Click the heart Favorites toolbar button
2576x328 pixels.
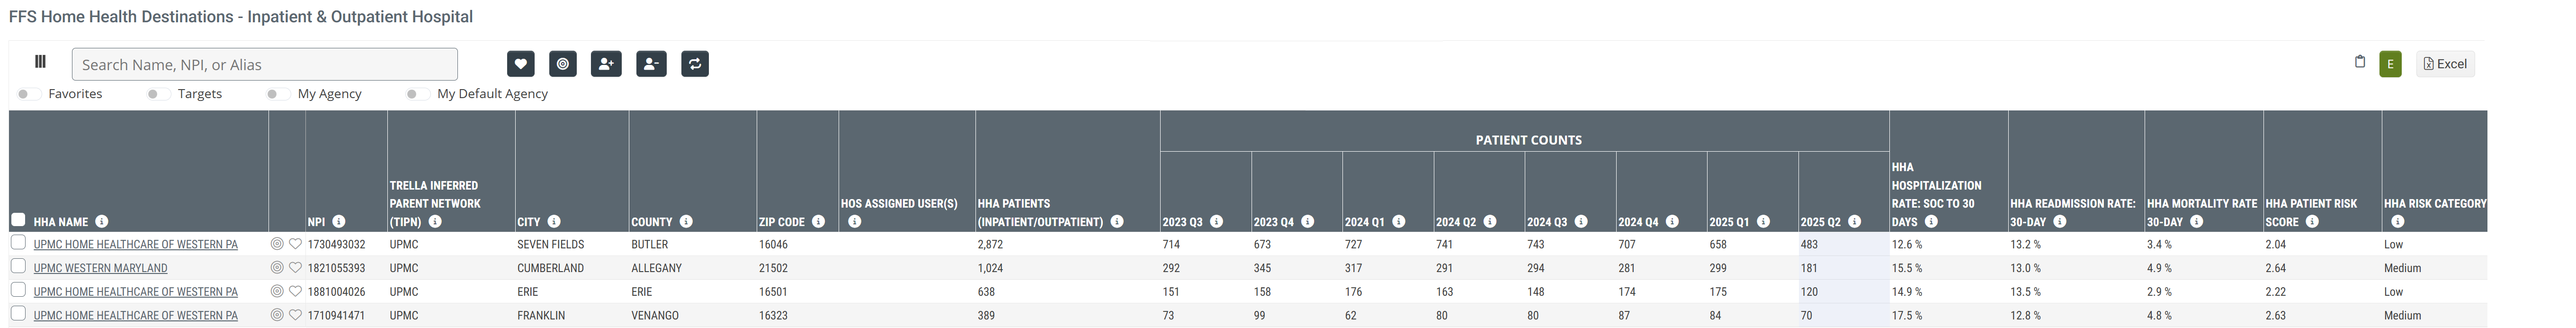pos(520,64)
